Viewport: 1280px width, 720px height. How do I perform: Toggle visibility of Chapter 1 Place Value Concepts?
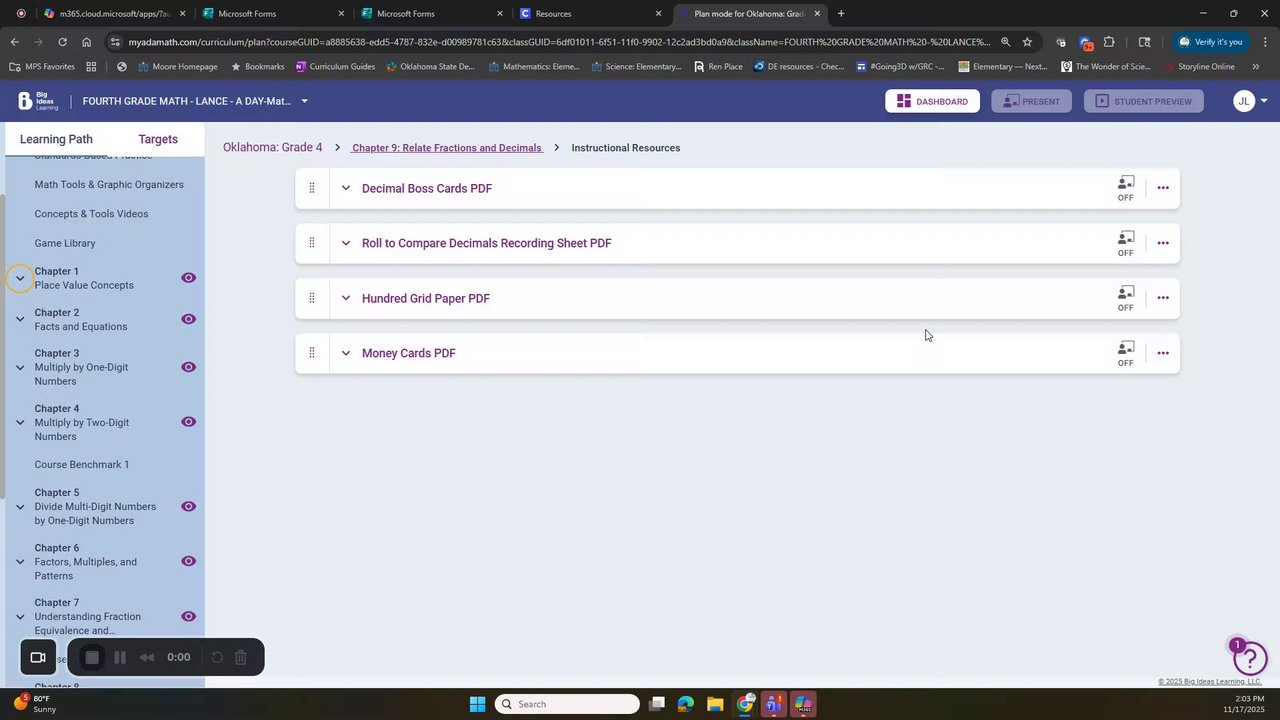[x=188, y=278]
